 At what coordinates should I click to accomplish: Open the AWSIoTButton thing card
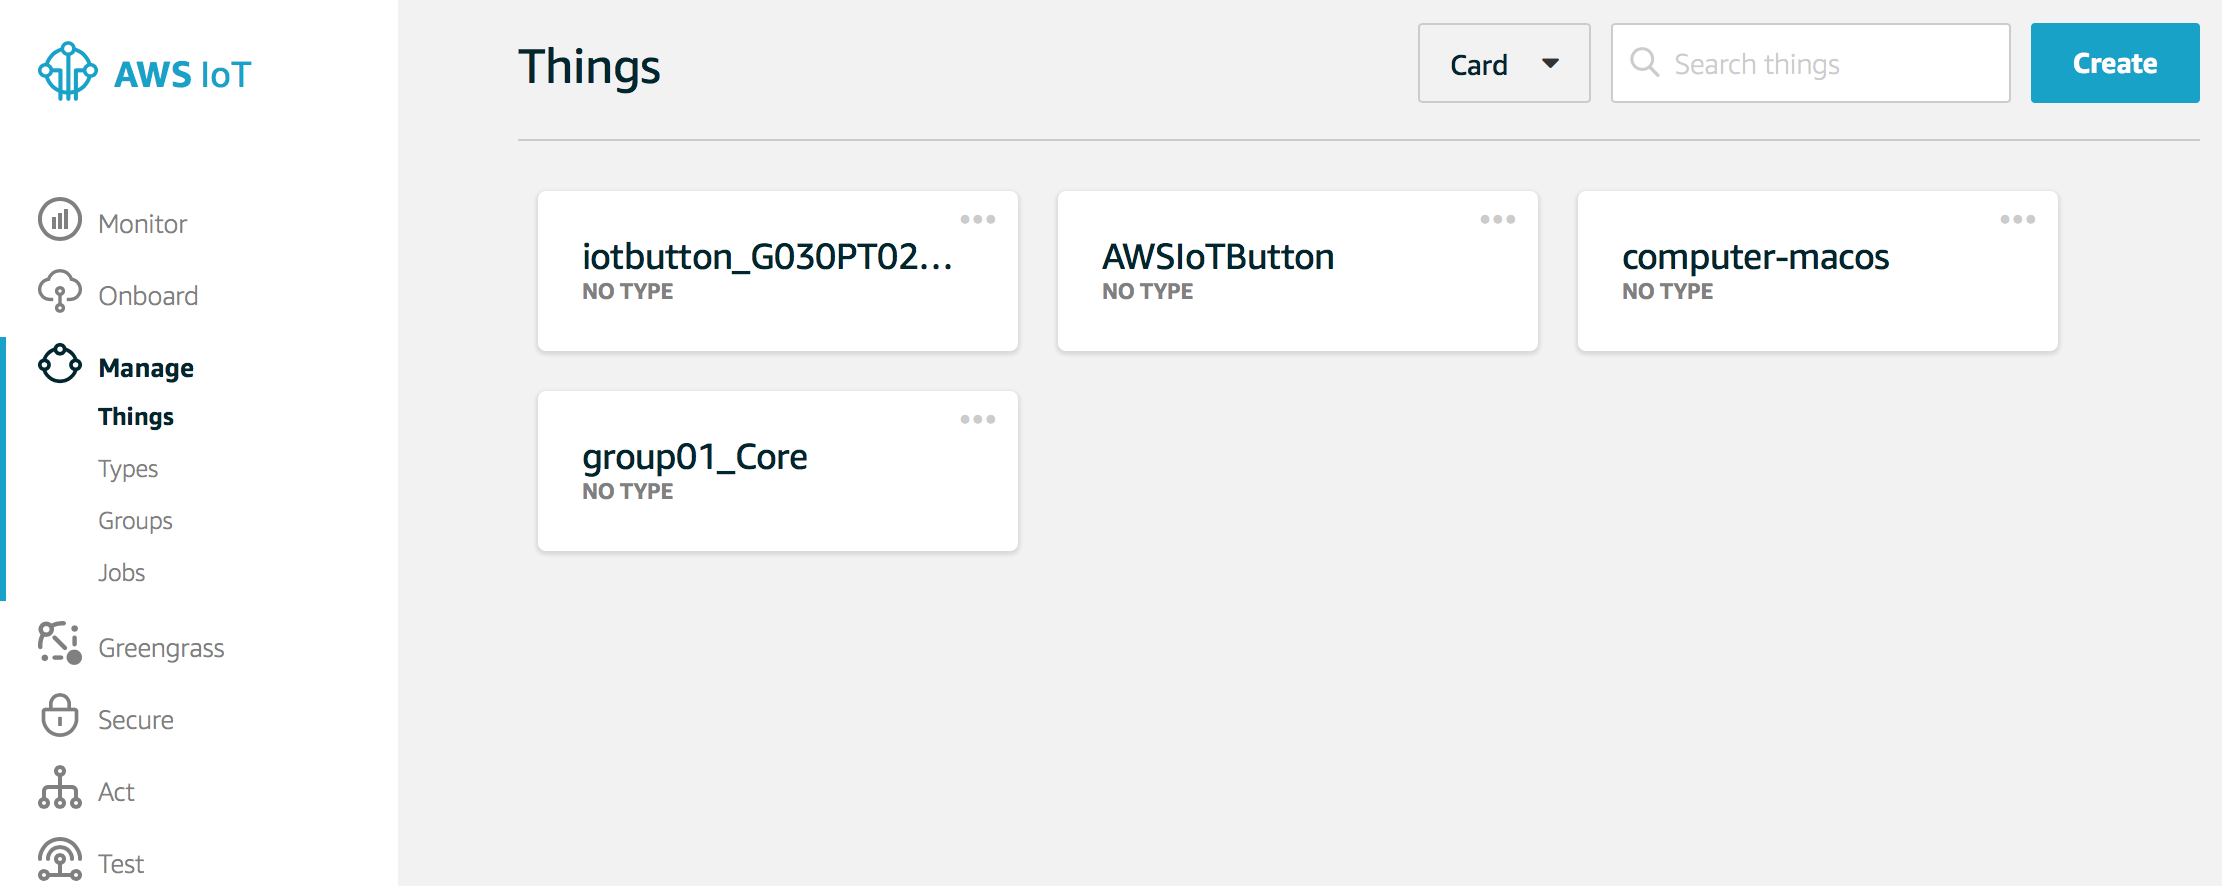click(1298, 271)
